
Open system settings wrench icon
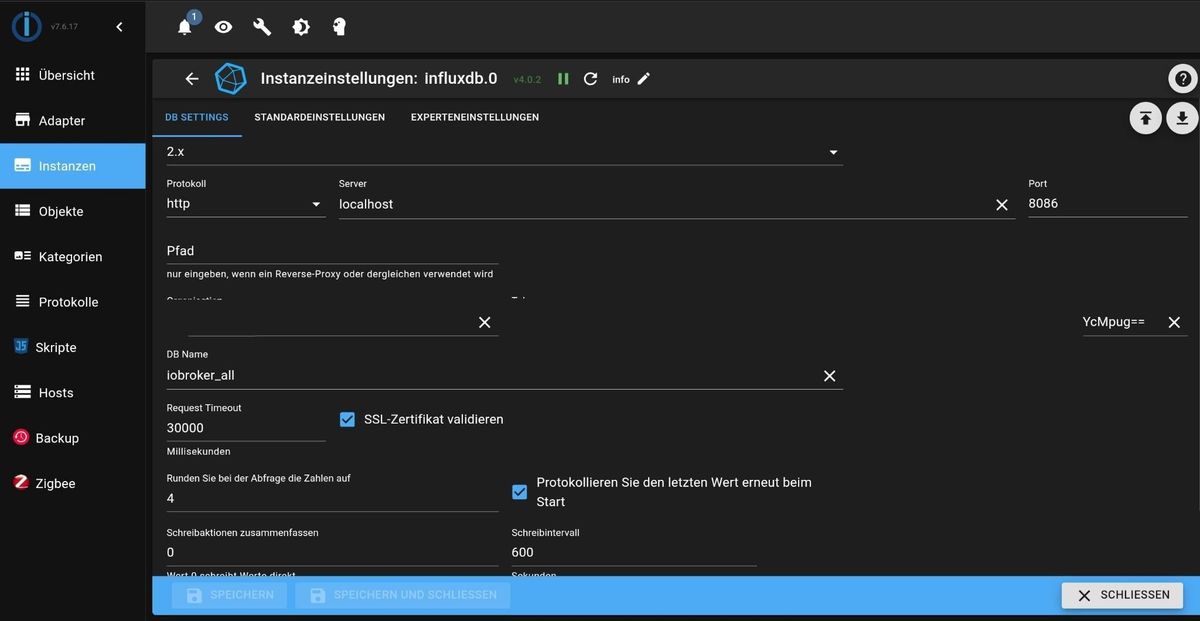click(x=262, y=27)
